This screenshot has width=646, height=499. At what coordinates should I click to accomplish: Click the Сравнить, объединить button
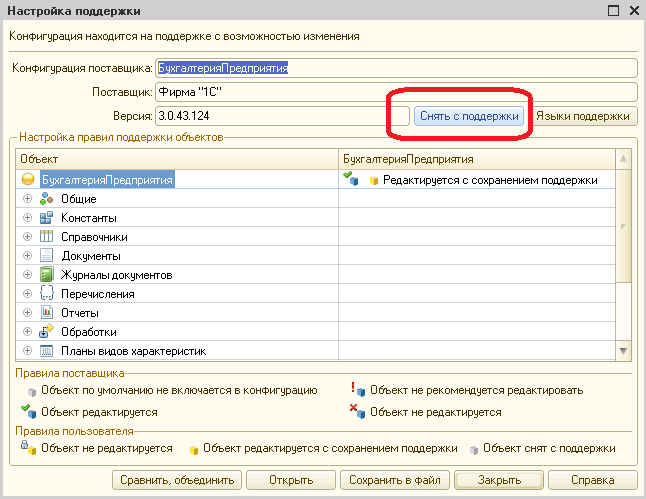(x=177, y=480)
